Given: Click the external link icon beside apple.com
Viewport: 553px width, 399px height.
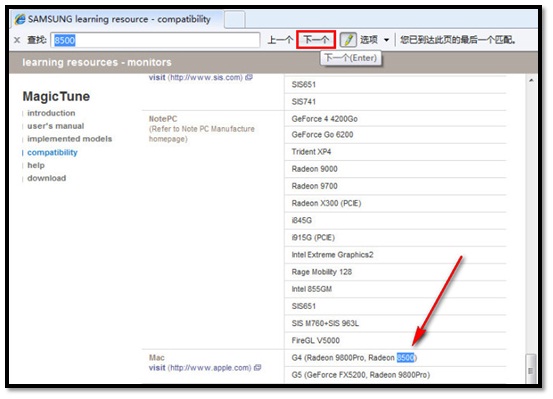Looking at the screenshot, I should coord(258,368).
